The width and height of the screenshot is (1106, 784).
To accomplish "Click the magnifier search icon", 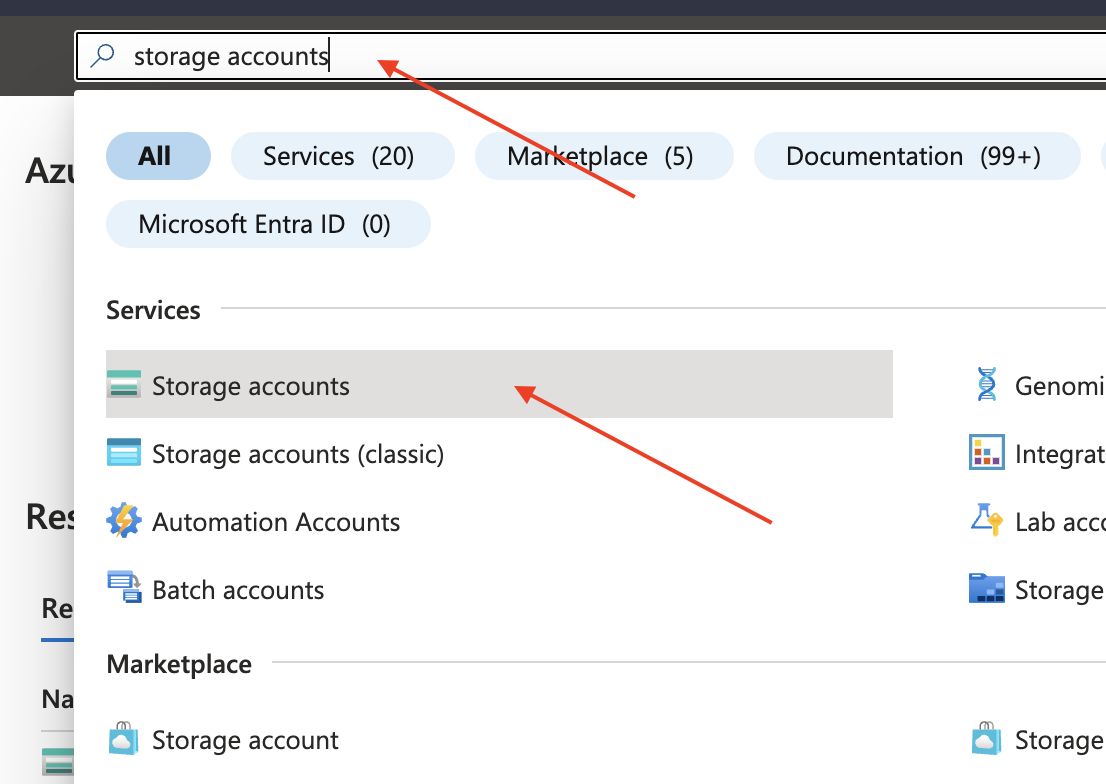I will pos(103,55).
